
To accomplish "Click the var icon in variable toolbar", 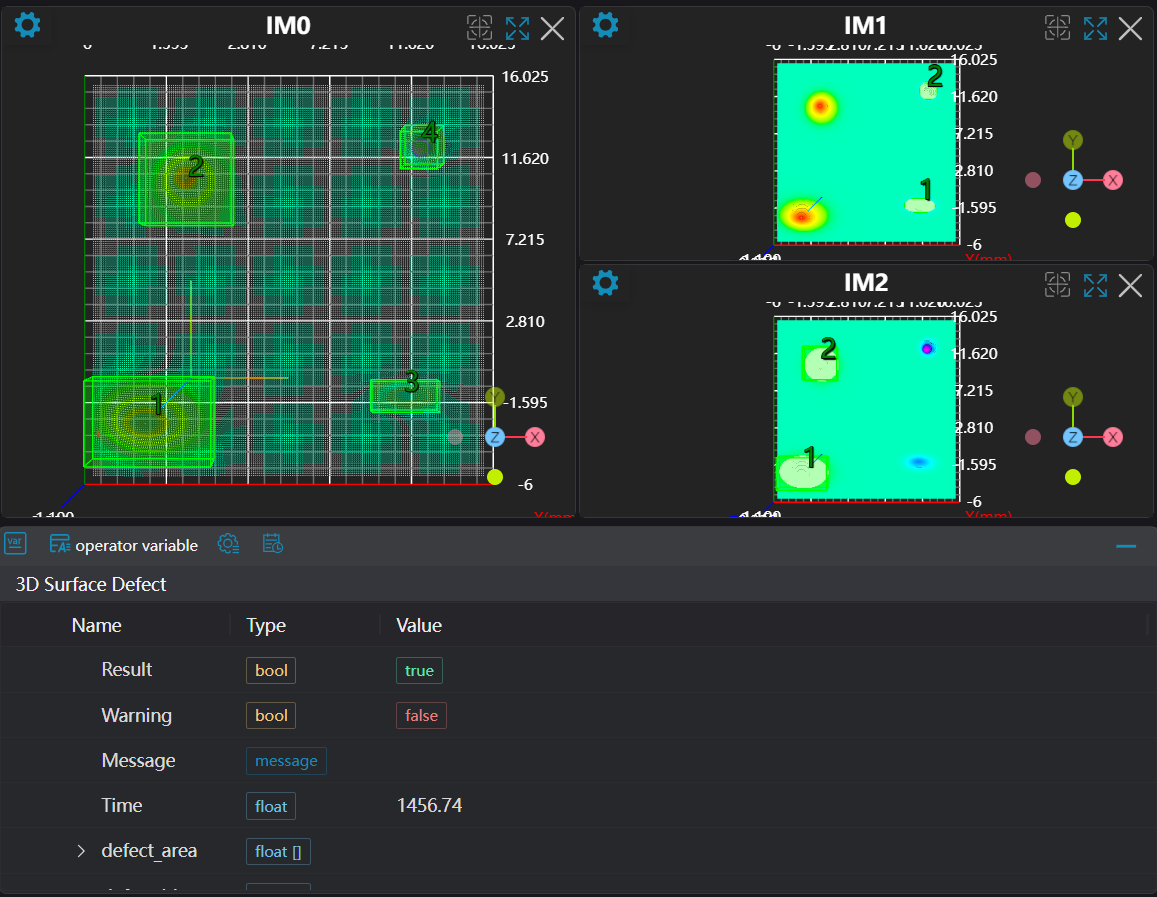I will click(15, 544).
